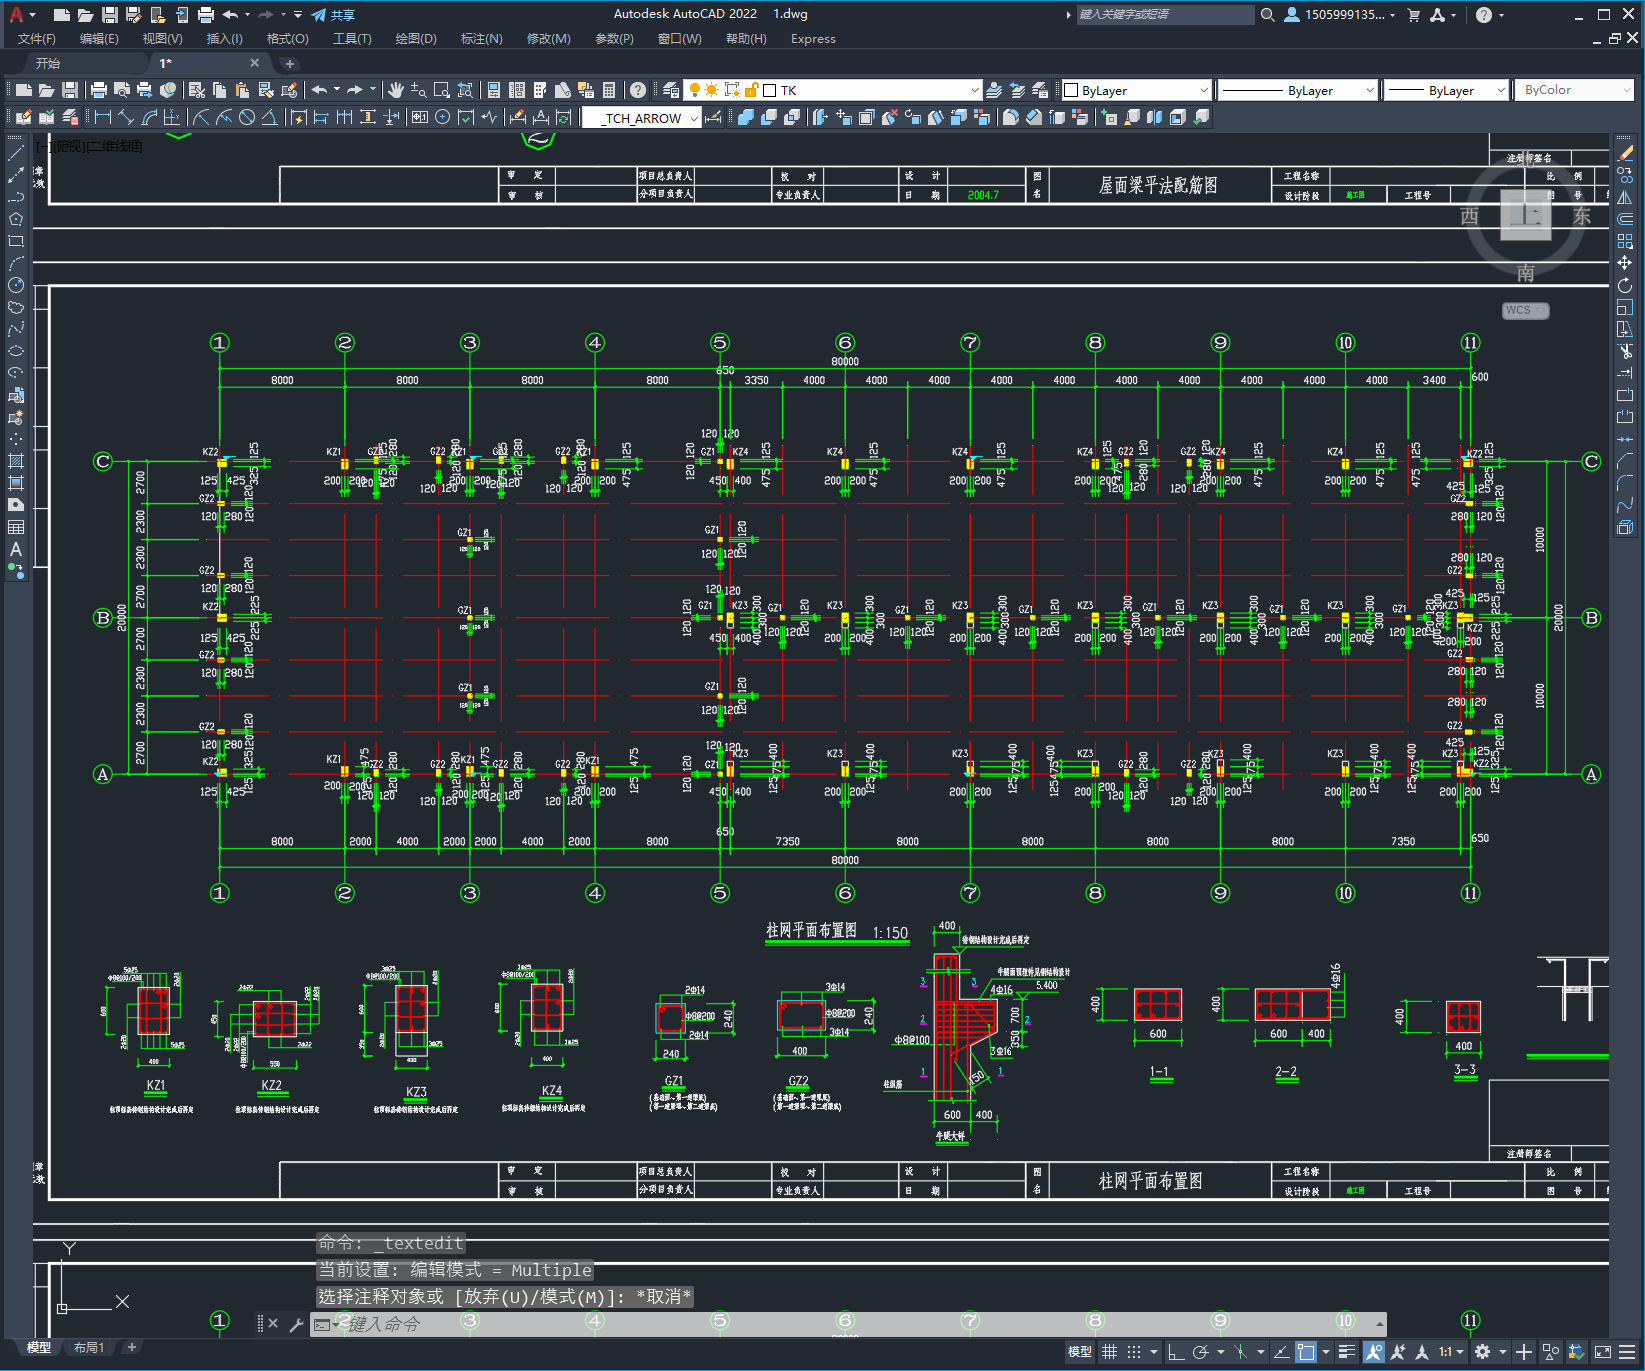
Task: Select the Multiline Text tool A
Action: (16, 549)
